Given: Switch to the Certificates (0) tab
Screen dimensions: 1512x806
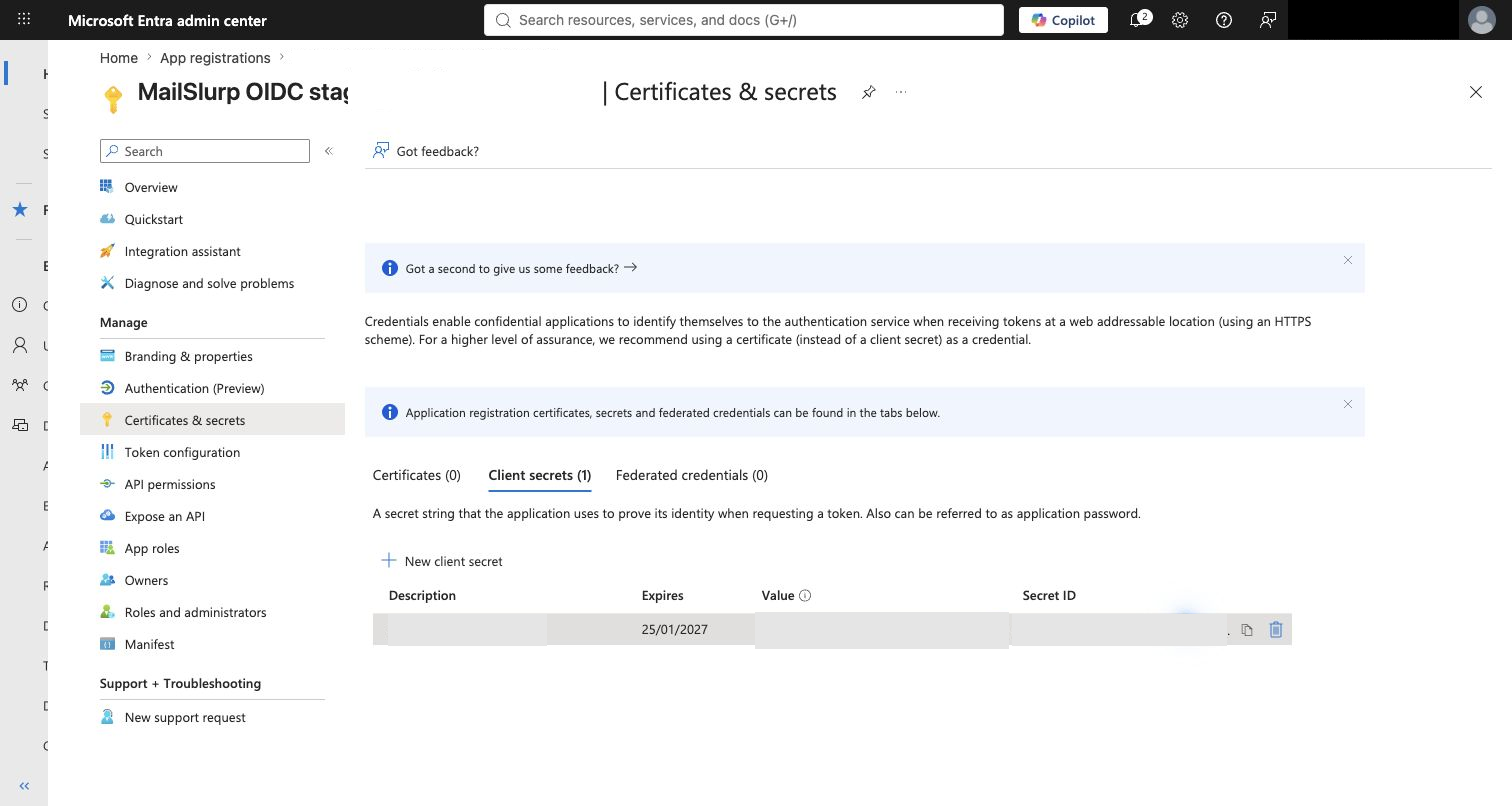Looking at the screenshot, I should pos(417,475).
